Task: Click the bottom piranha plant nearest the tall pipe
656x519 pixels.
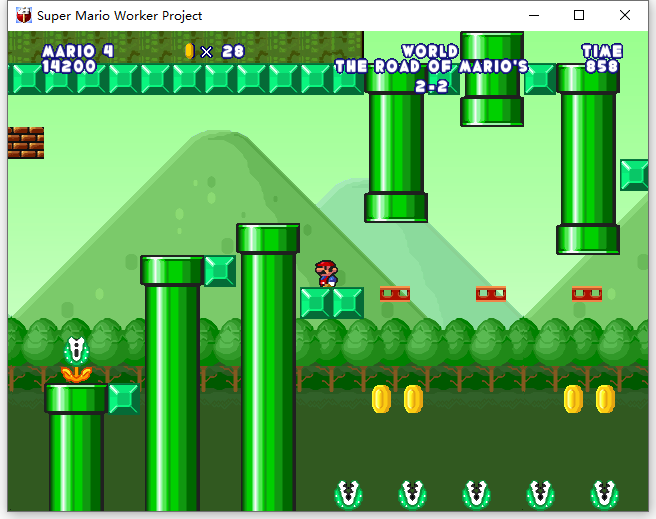Action: (348, 495)
